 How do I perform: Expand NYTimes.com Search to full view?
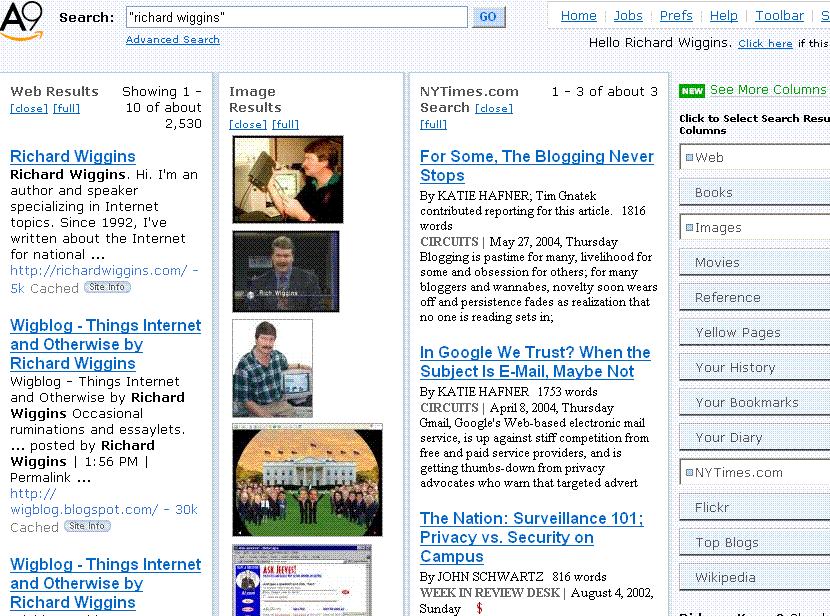pos(434,124)
